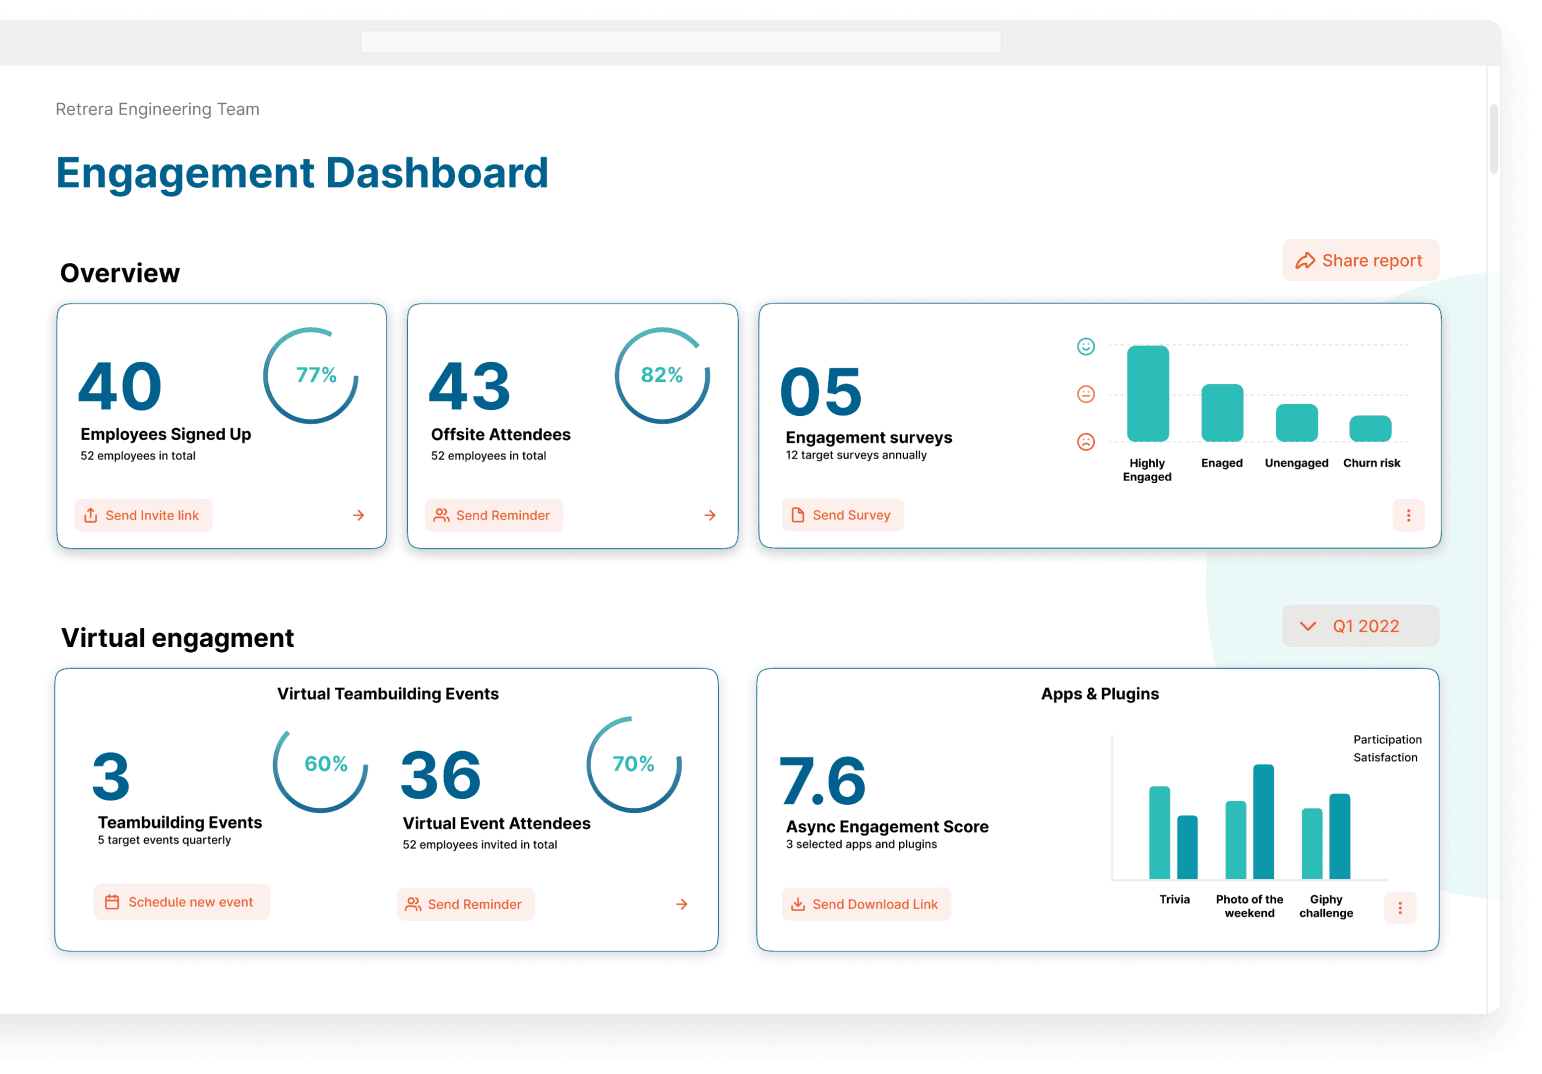
Task: Click the Highly Engaged bar in chart
Action: point(1148,394)
